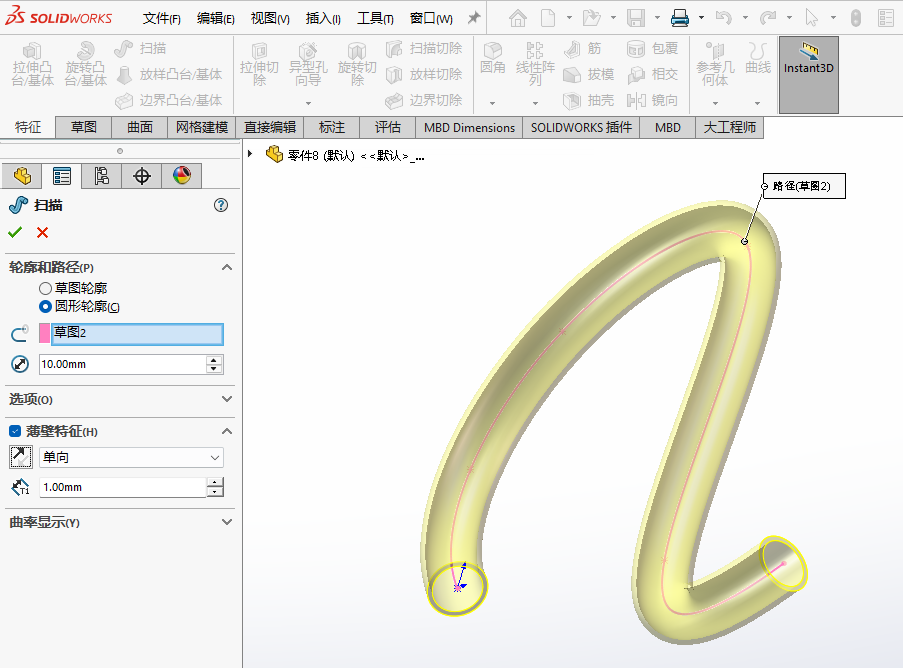Cancel the sweep with red X
Viewport: 903px width, 668px height.
42,232
